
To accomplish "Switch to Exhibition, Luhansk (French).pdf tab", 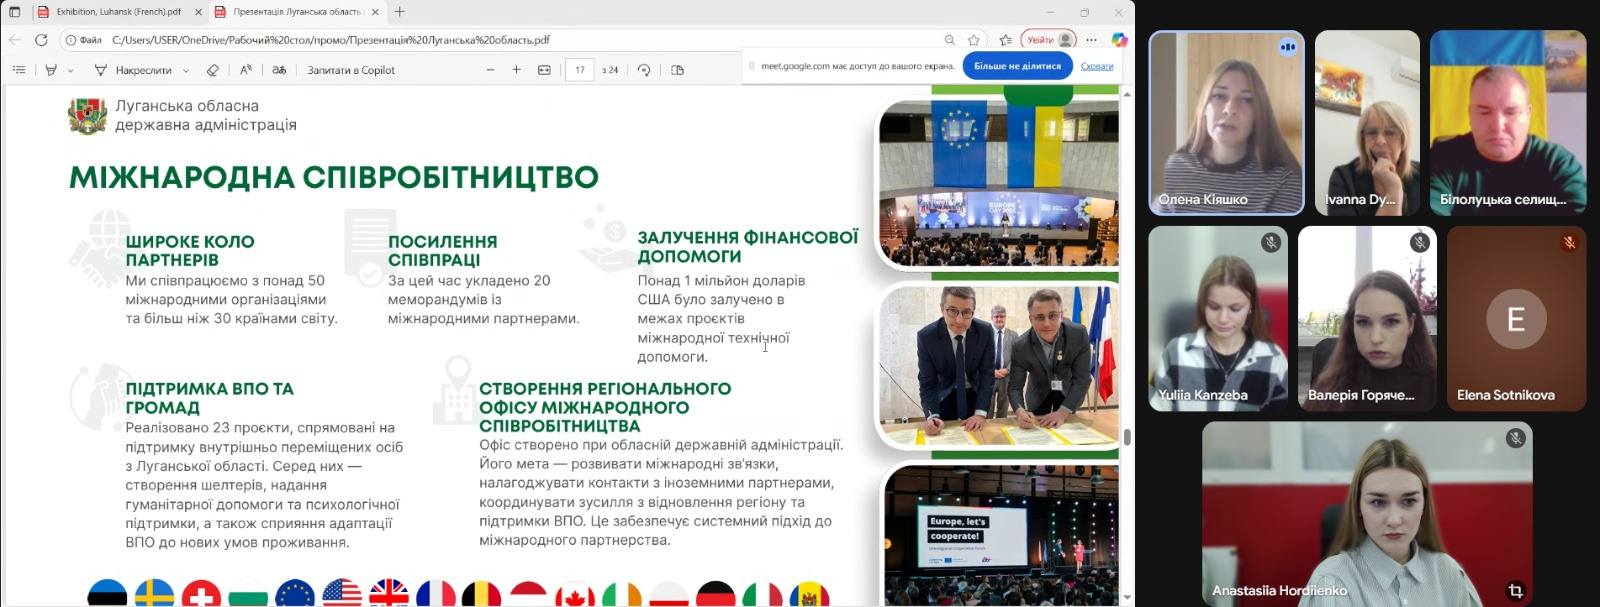I will (118, 12).
